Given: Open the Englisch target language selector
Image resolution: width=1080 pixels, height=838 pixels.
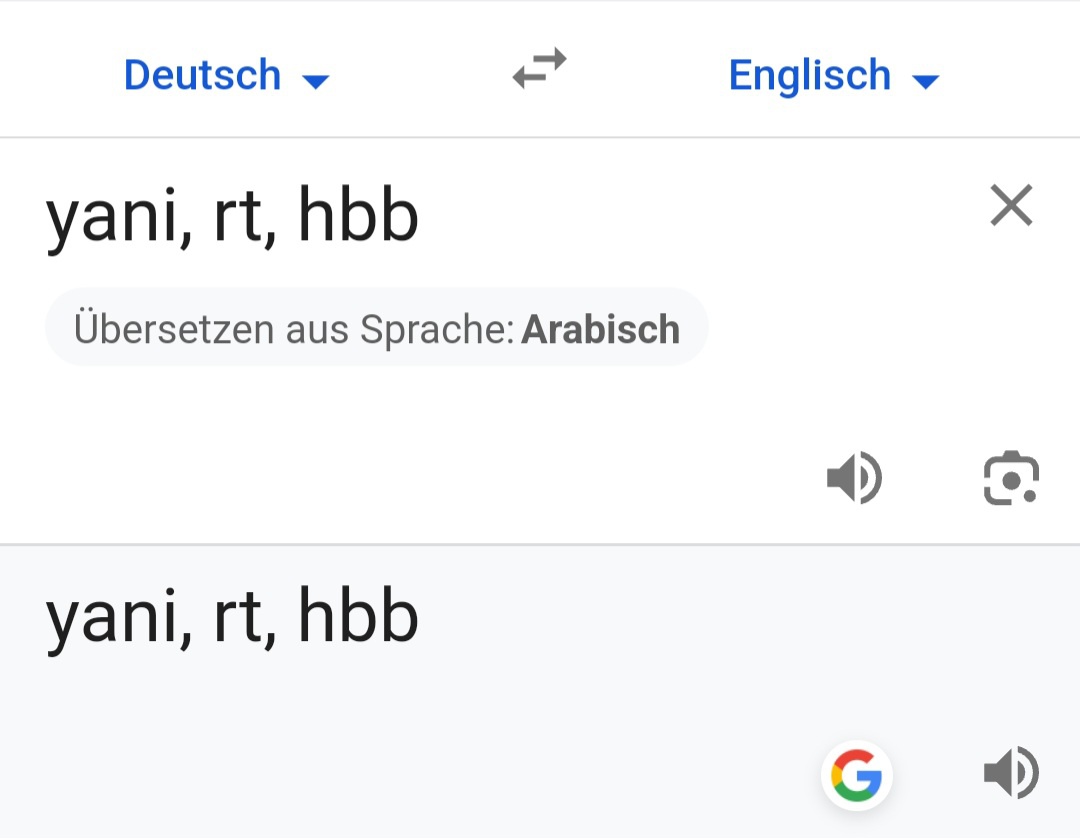Looking at the screenshot, I should click(x=810, y=76).
